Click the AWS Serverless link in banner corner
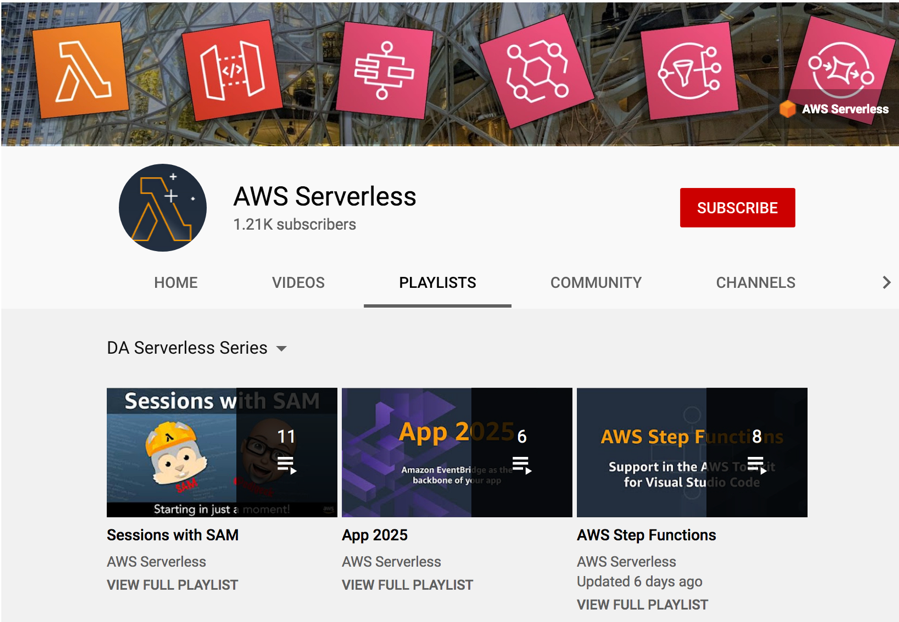This screenshot has height=622, width=899. pos(834,109)
